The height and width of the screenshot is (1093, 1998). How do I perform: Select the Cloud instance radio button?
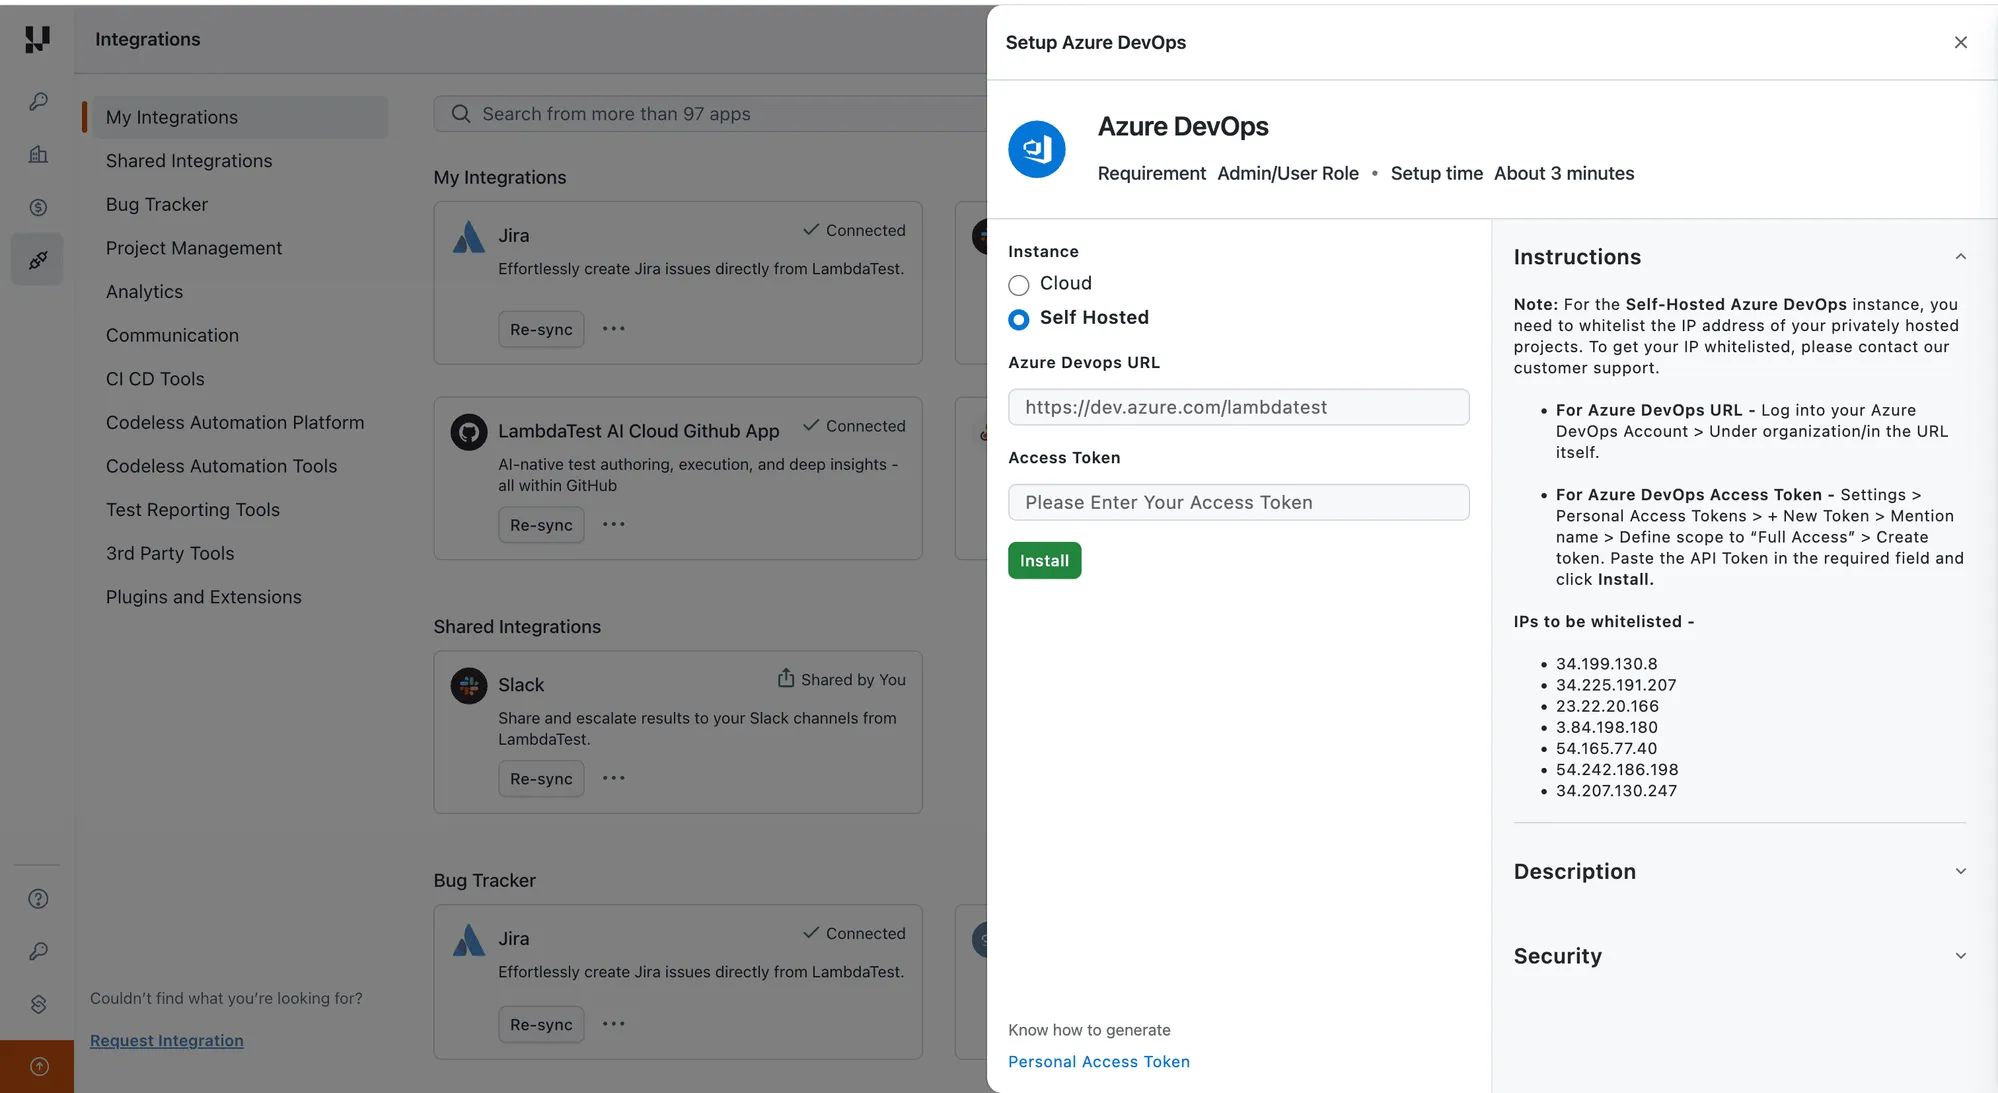[1018, 285]
